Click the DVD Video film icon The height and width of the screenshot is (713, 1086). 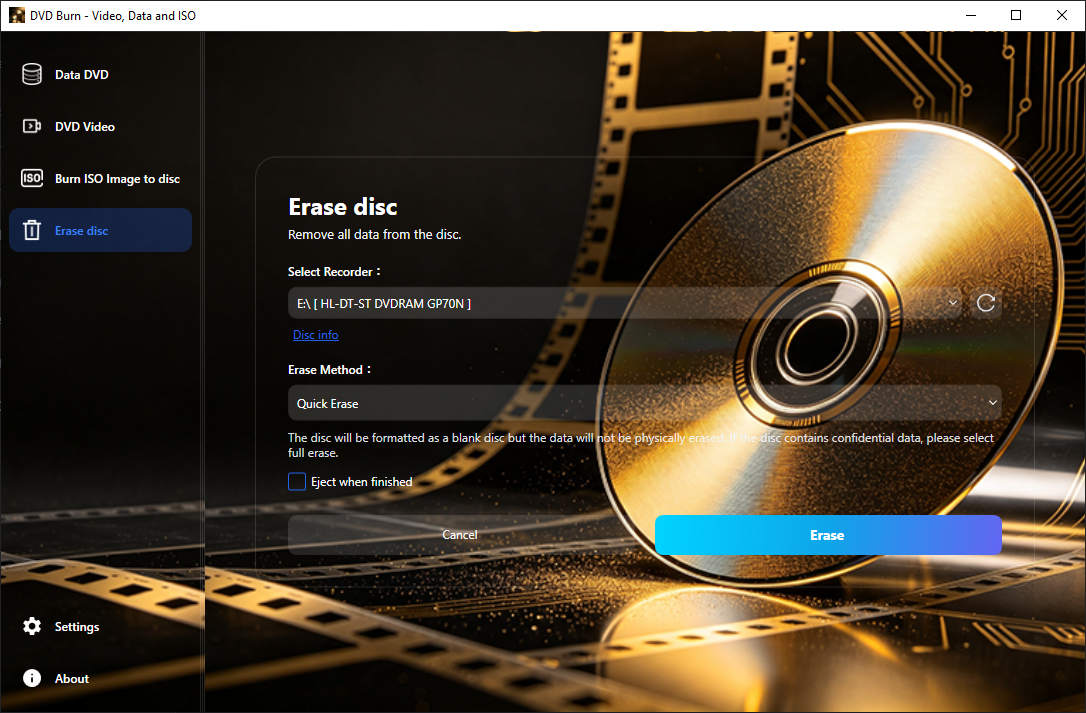click(x=32, y=126)
